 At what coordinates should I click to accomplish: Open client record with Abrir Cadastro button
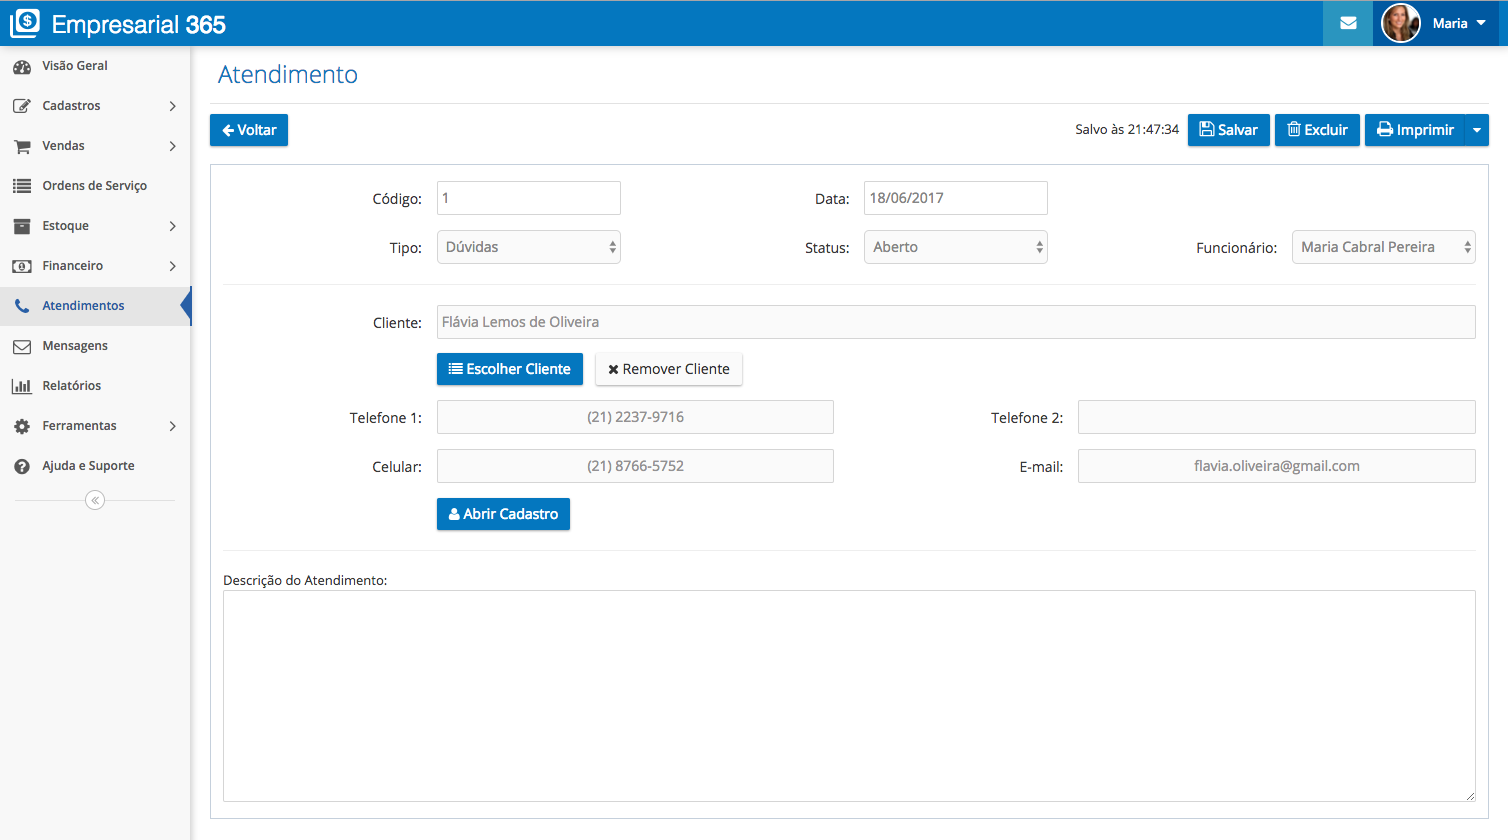503,514
